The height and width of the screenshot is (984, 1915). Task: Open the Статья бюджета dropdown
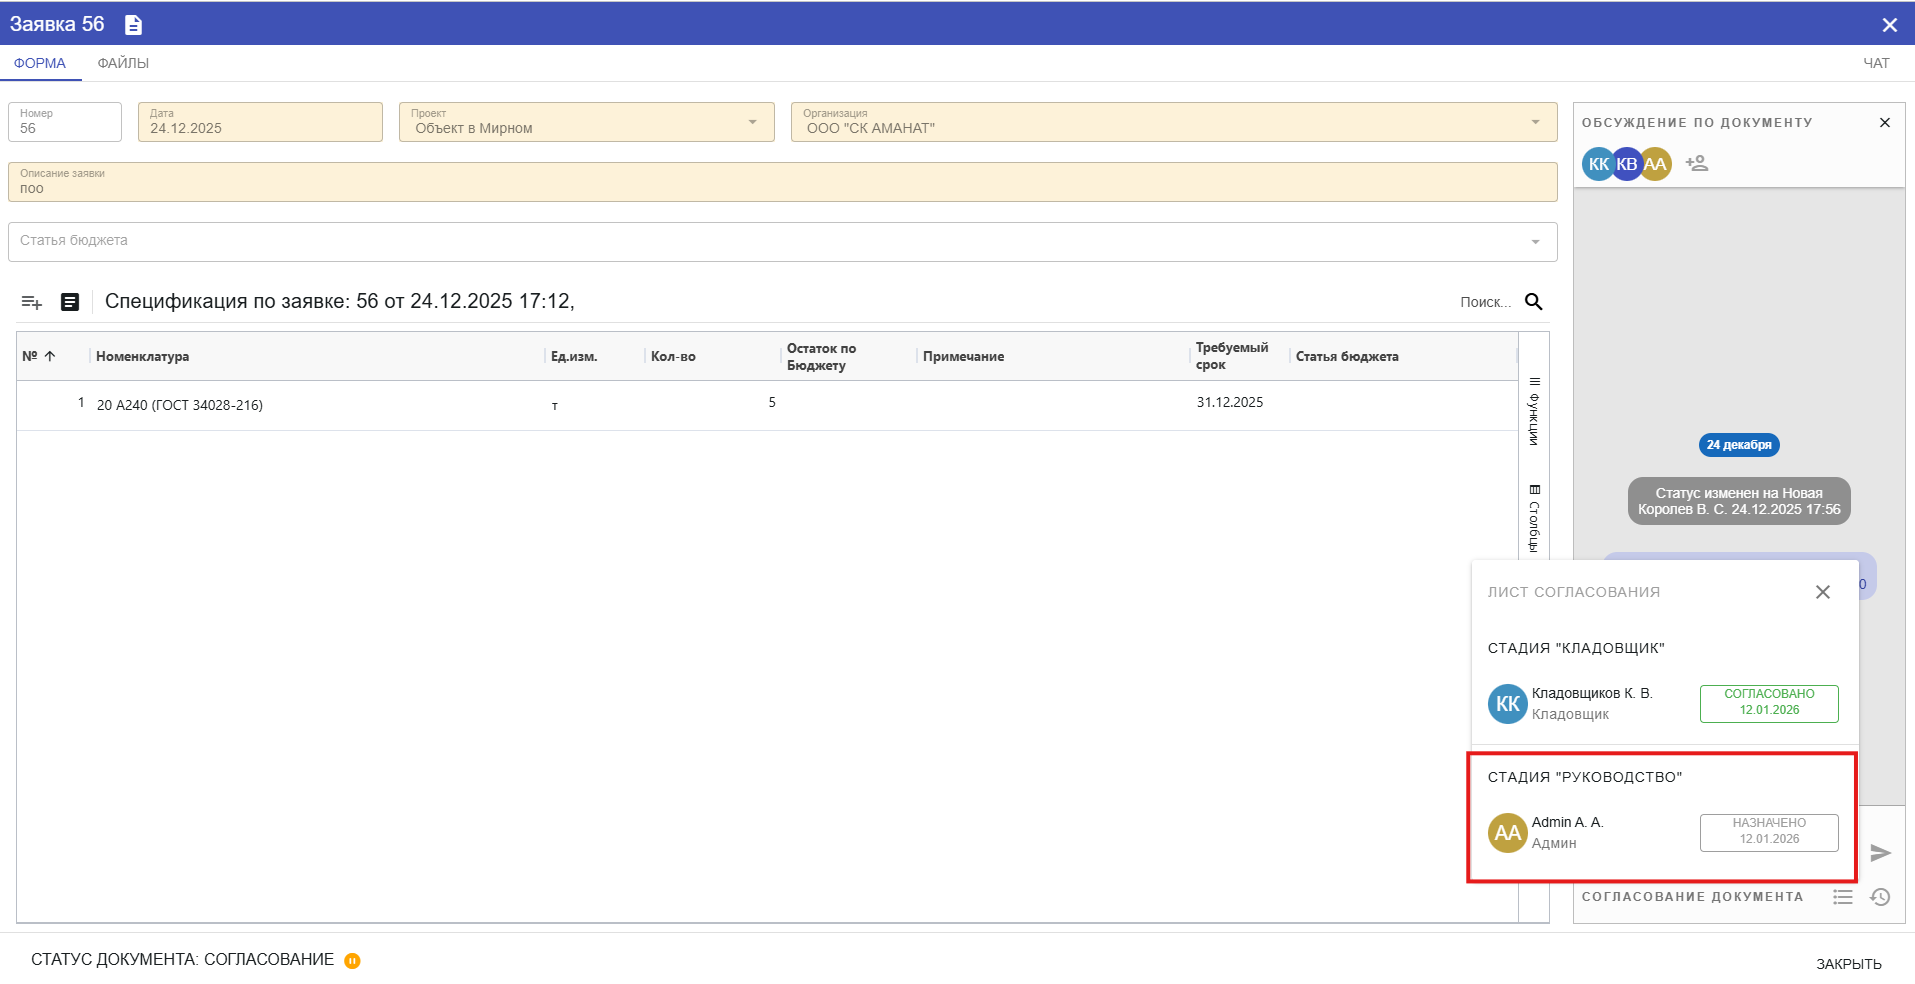click(x=1535, y=242)
